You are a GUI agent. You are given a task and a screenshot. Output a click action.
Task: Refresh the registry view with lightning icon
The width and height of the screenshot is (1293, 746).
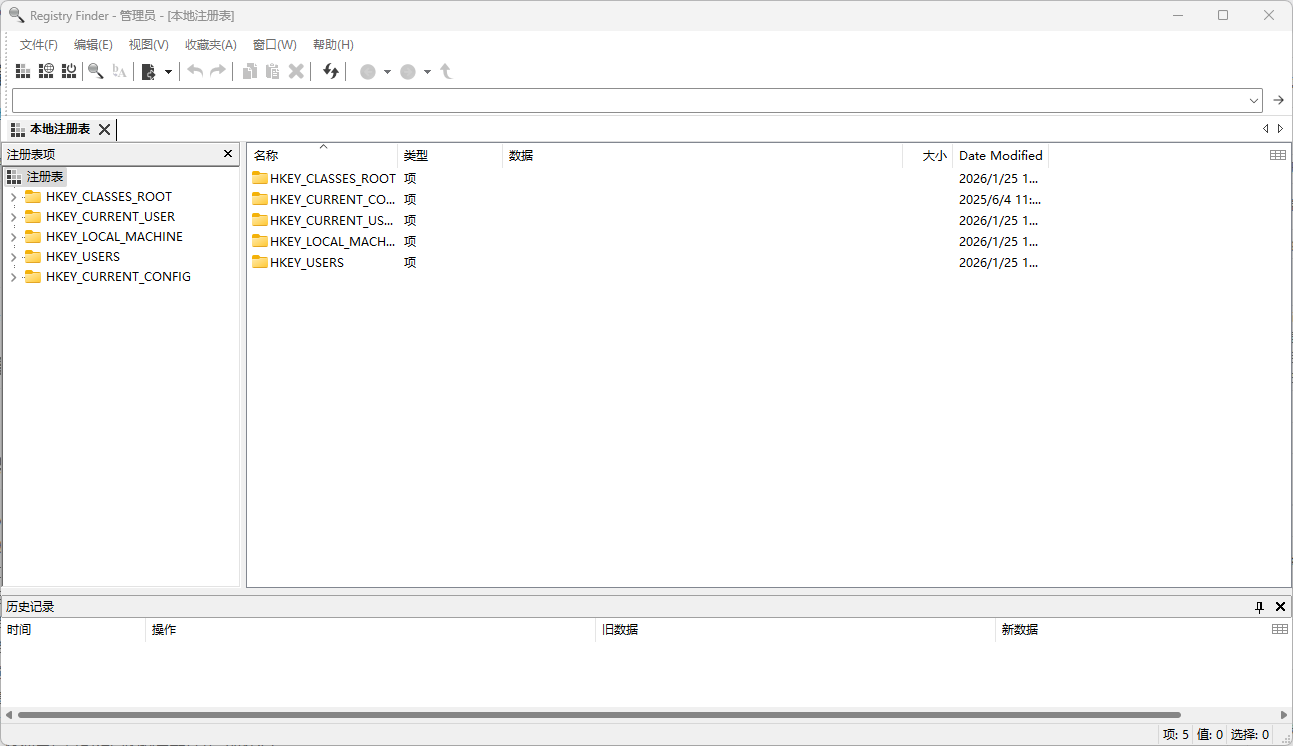329,70
